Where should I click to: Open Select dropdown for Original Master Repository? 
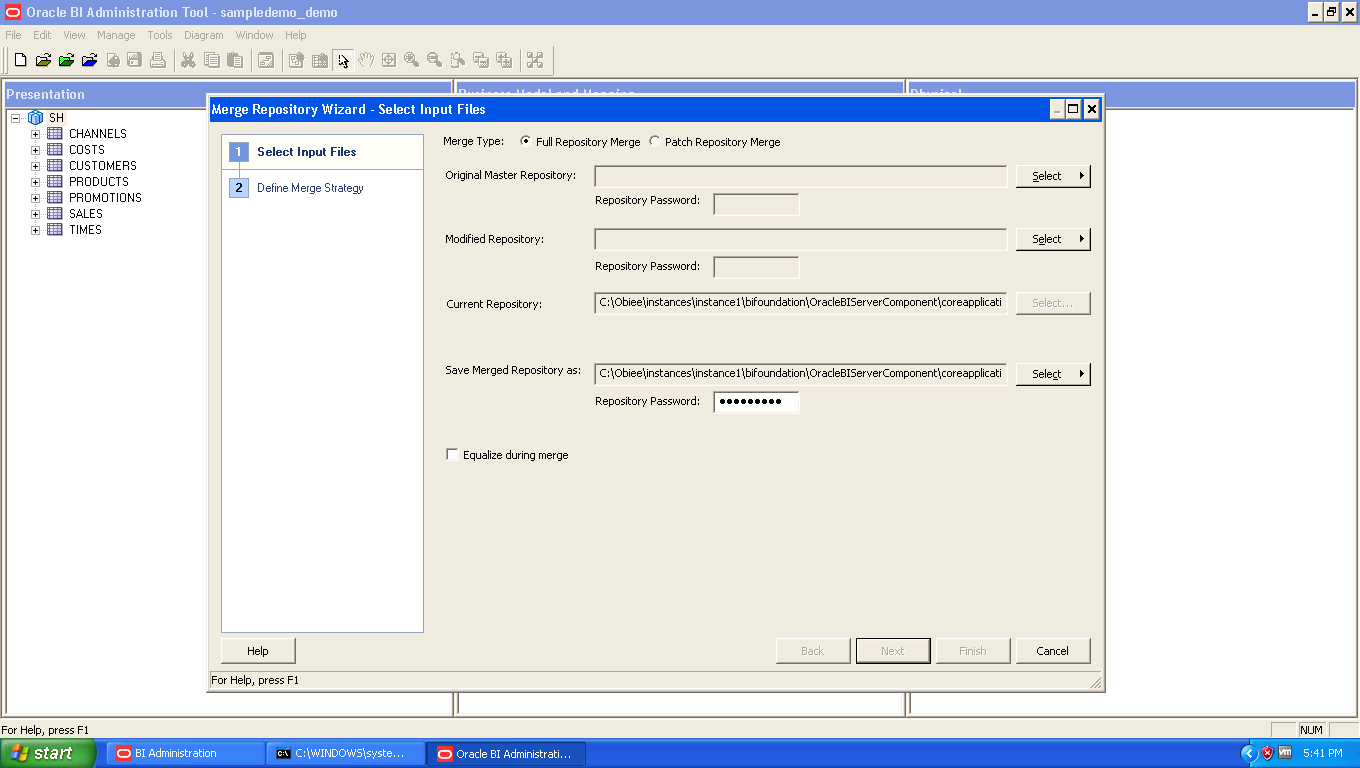pyautogui.click(x=1053, y=176)
